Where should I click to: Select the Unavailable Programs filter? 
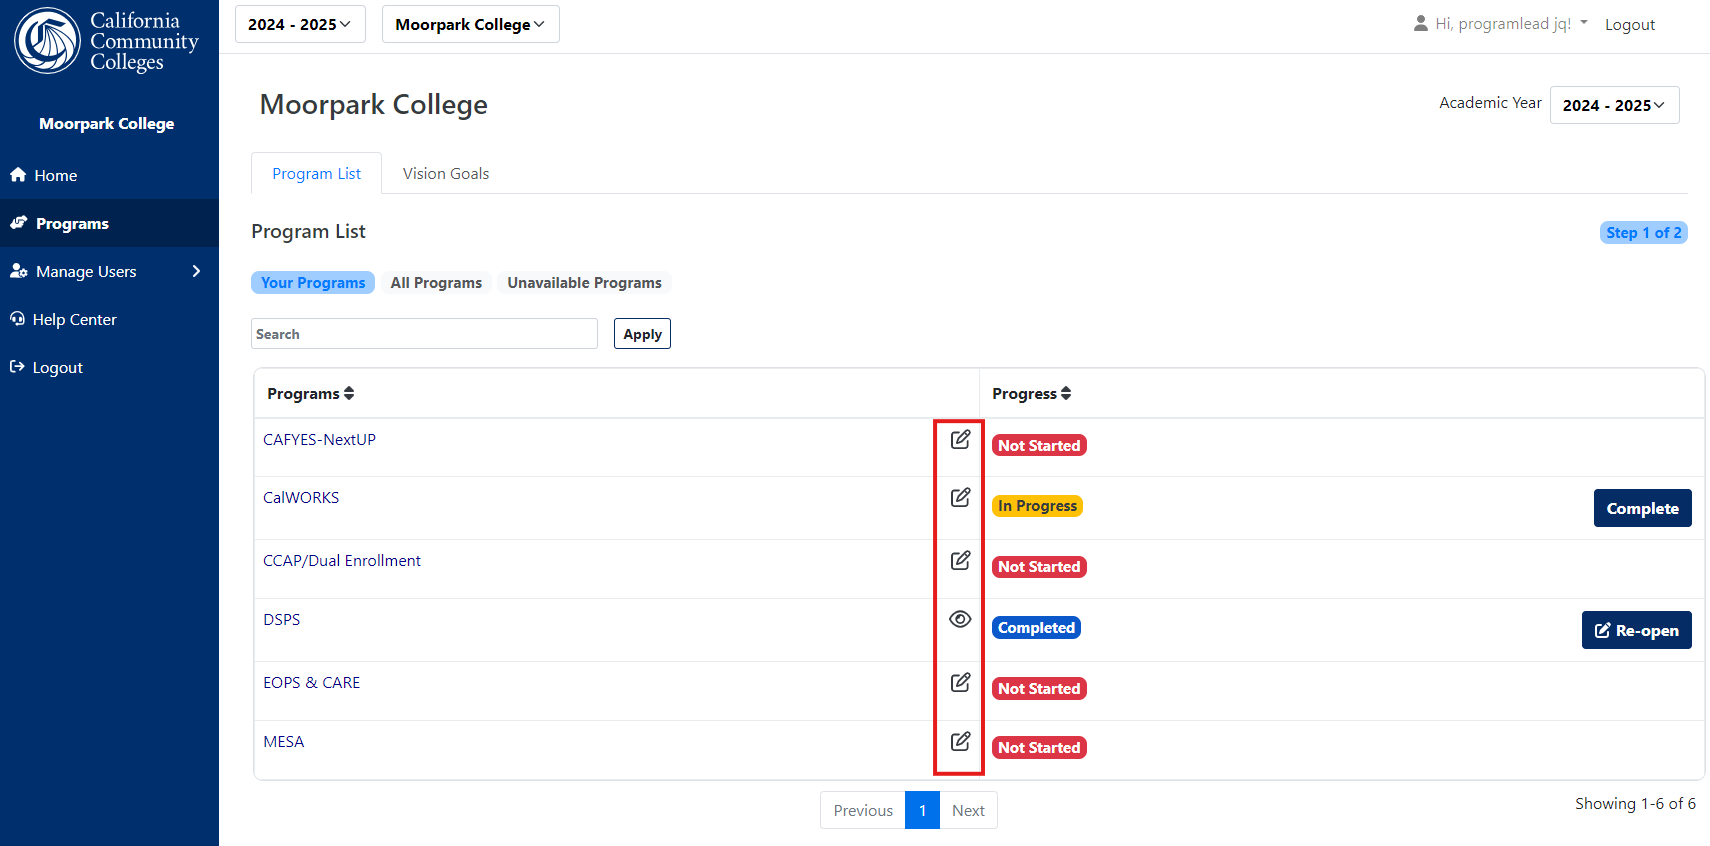[584, 283]
